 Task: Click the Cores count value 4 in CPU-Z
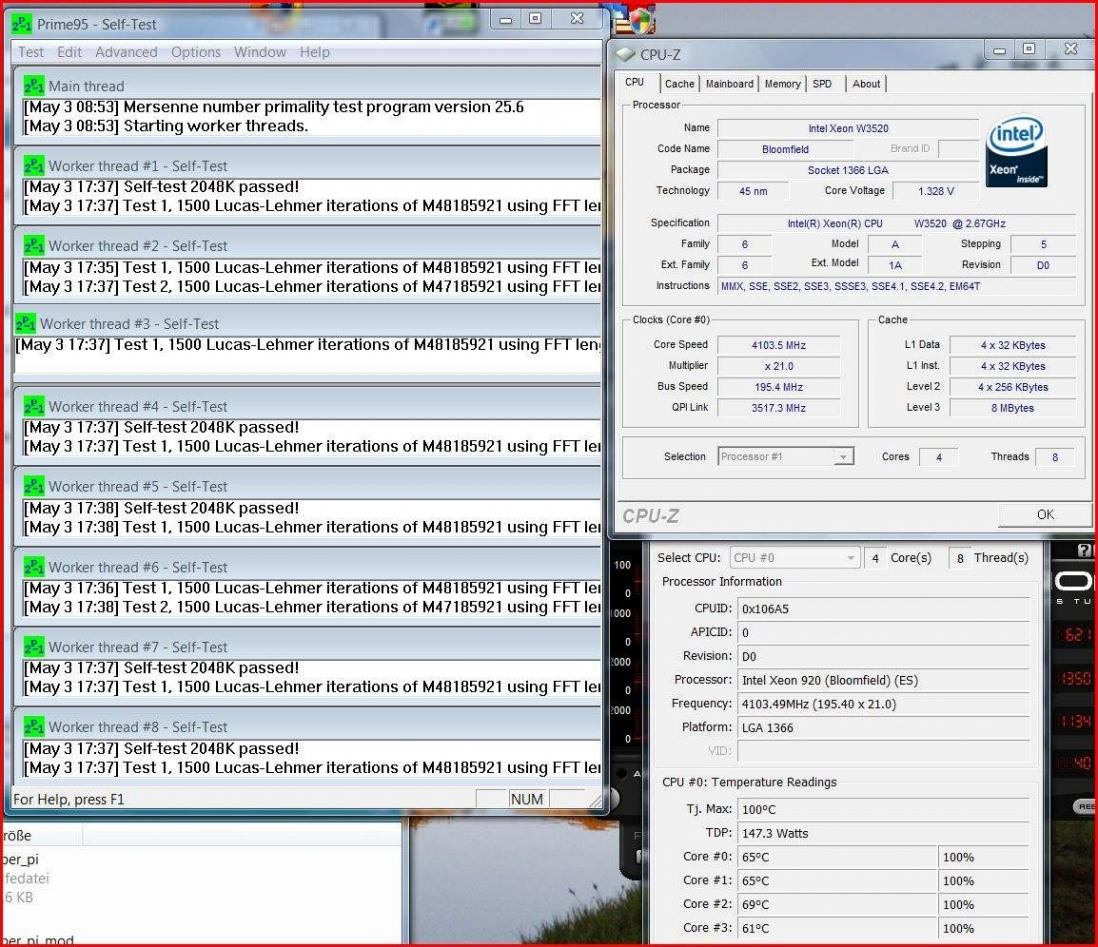(938, 457)
